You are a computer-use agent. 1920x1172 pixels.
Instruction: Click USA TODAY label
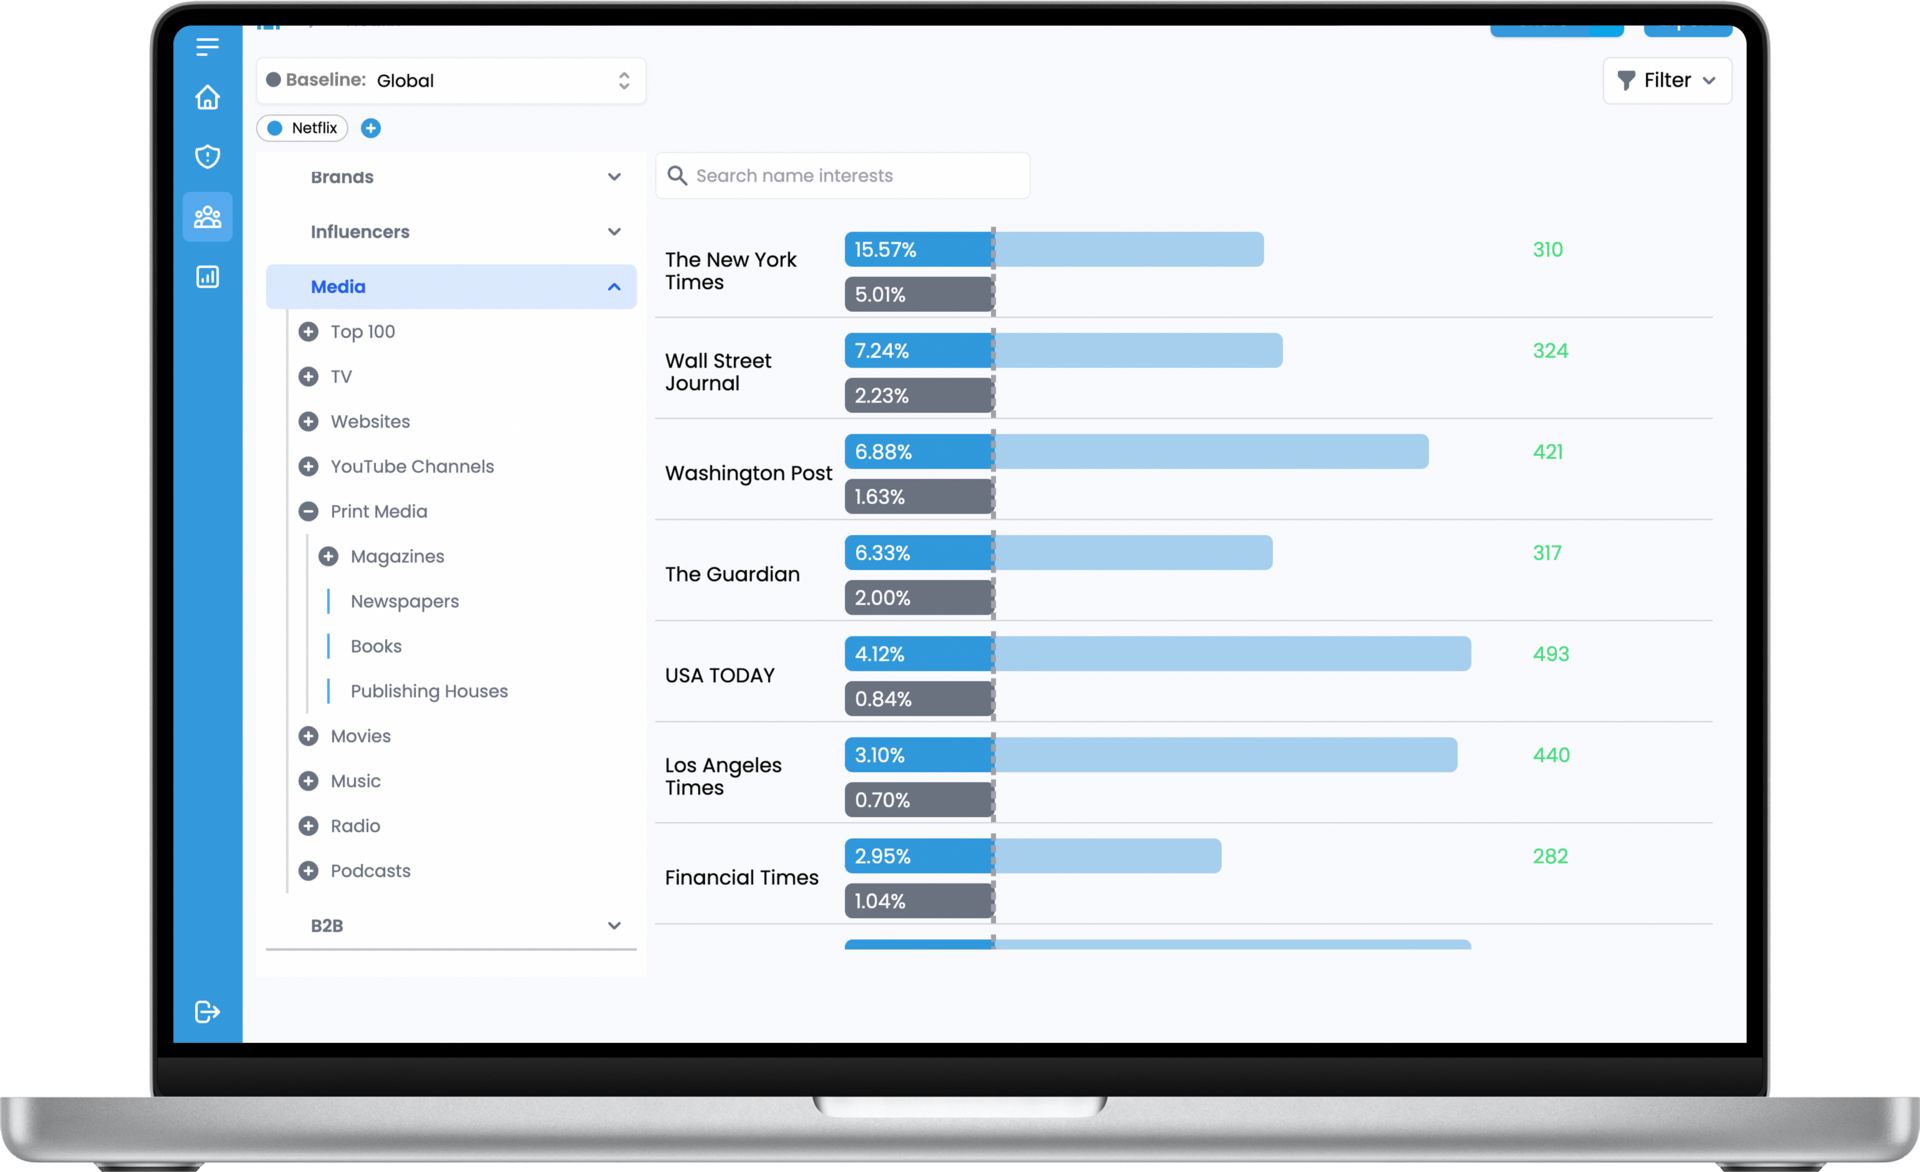click(x=720, y=675)
